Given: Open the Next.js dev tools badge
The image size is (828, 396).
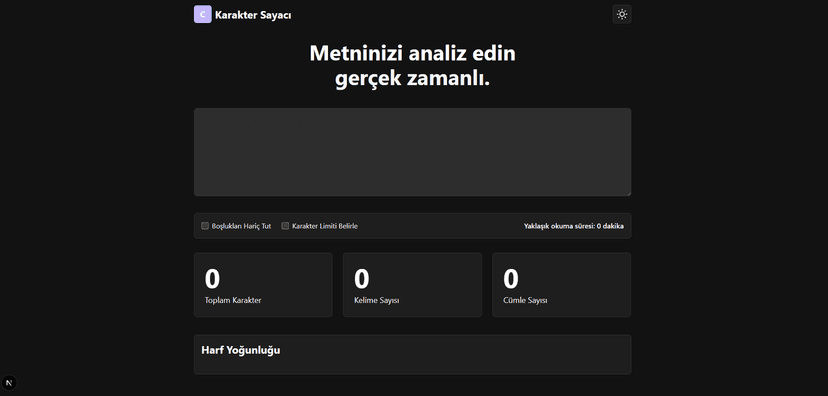Looking at the screenshot, I should [9, 383].
